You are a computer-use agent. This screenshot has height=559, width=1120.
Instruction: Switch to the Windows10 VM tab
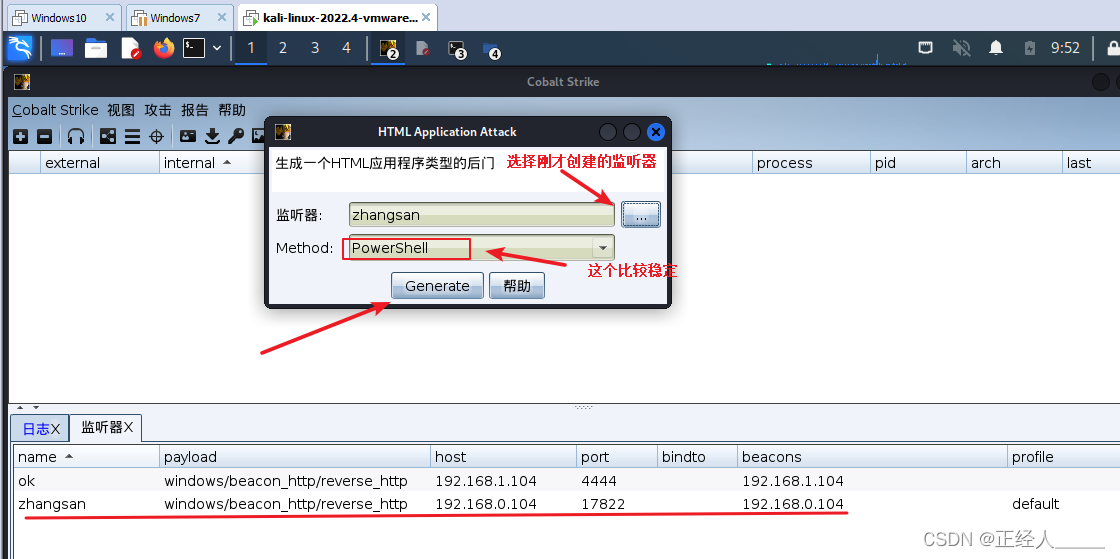[x=64, y=17]
